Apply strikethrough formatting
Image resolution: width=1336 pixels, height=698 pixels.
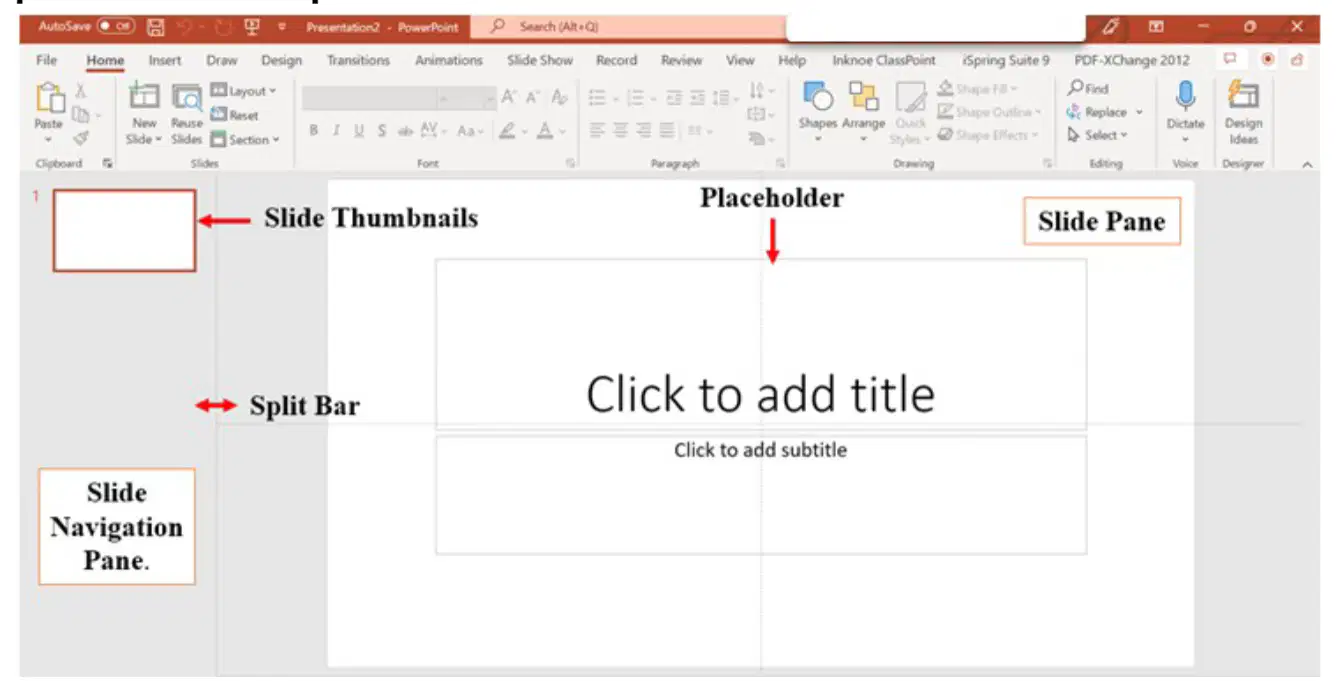point(405,131)
